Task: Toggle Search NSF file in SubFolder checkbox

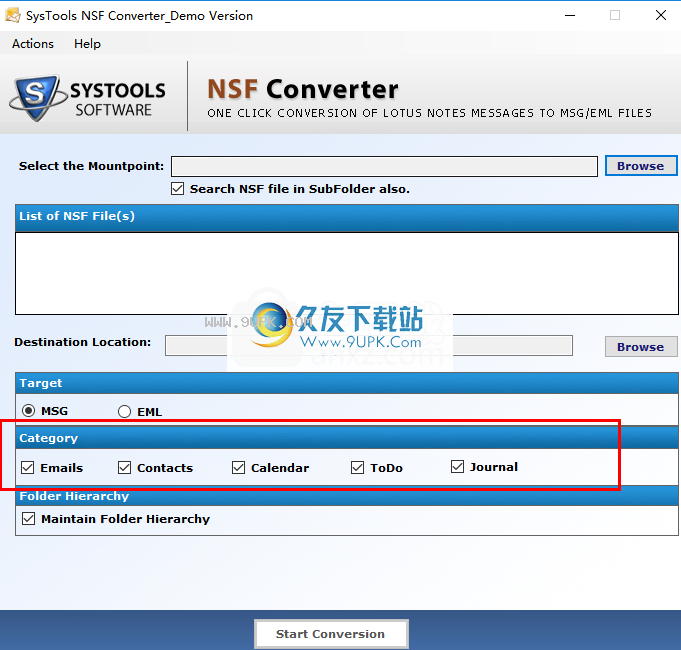Action: [177, 189]
